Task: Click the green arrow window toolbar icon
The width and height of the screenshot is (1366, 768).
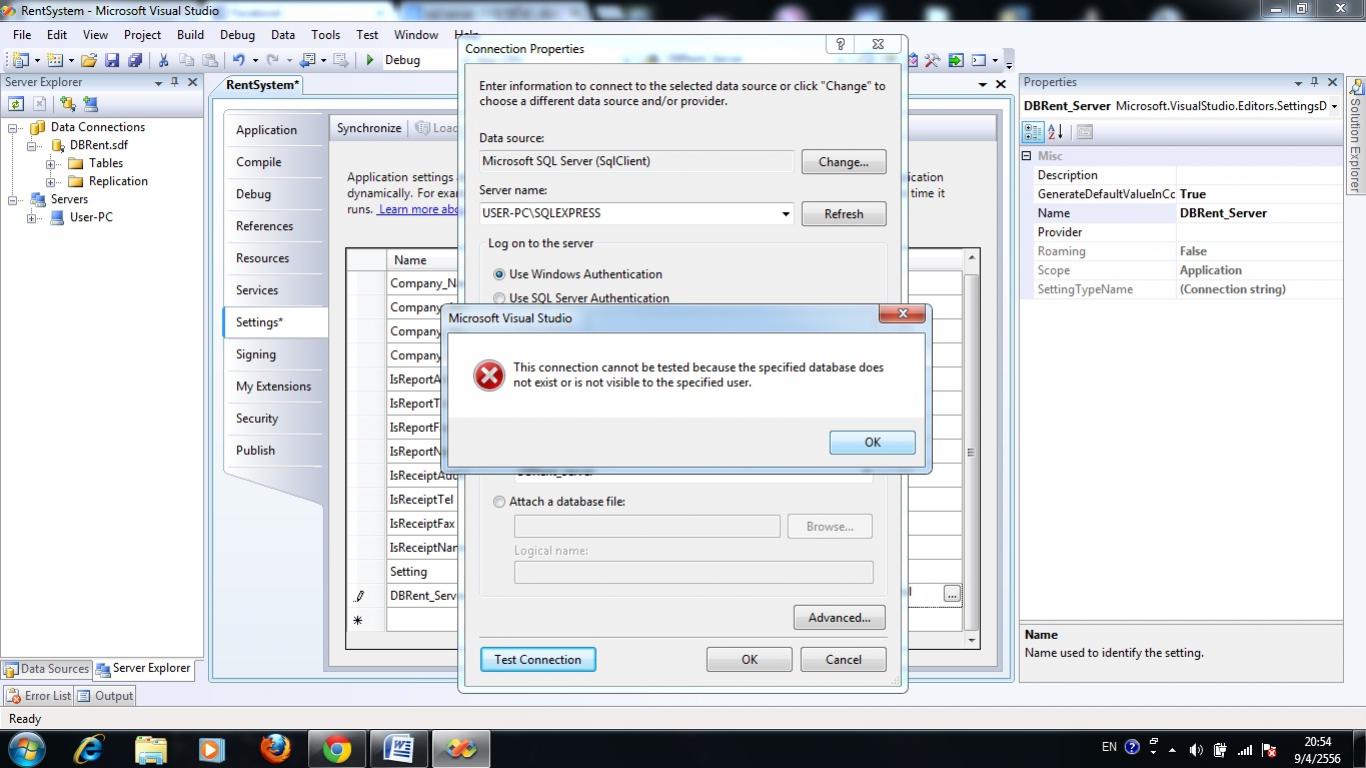Action: pyautogui.click(x=956, y=60)
